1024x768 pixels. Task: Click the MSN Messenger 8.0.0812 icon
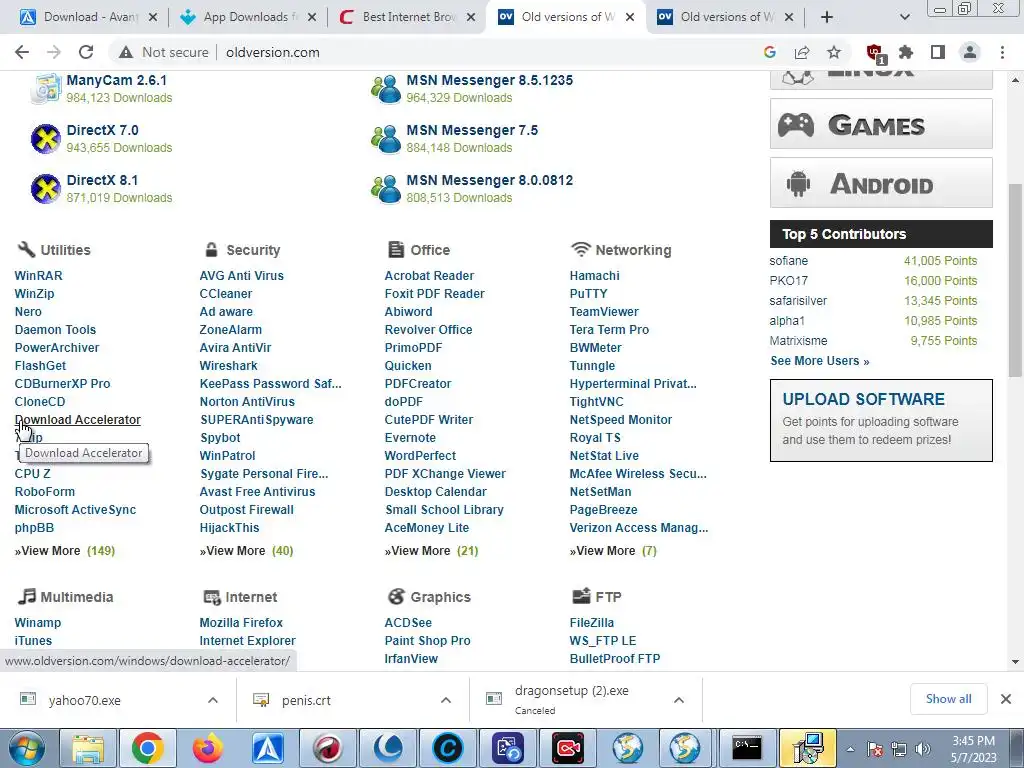tap(386, 189)
